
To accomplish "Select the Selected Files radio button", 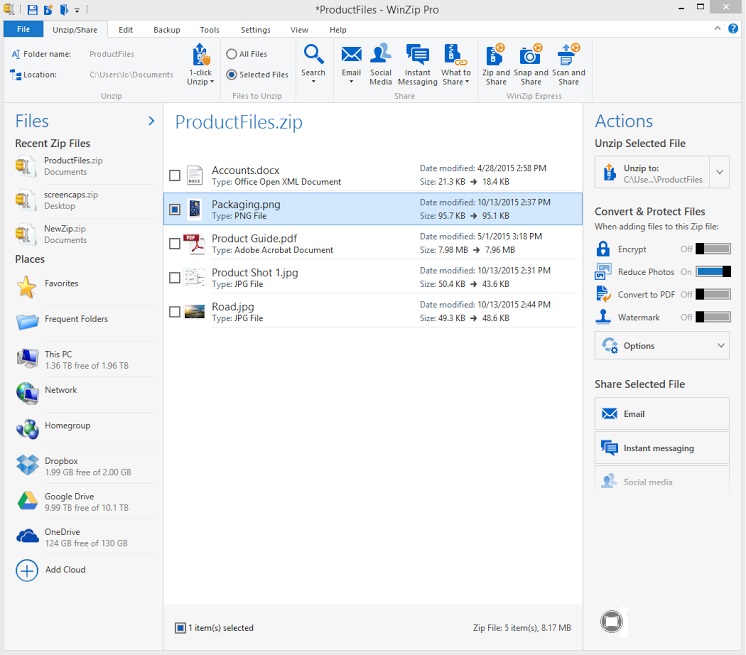I will [x=232, y=75].
